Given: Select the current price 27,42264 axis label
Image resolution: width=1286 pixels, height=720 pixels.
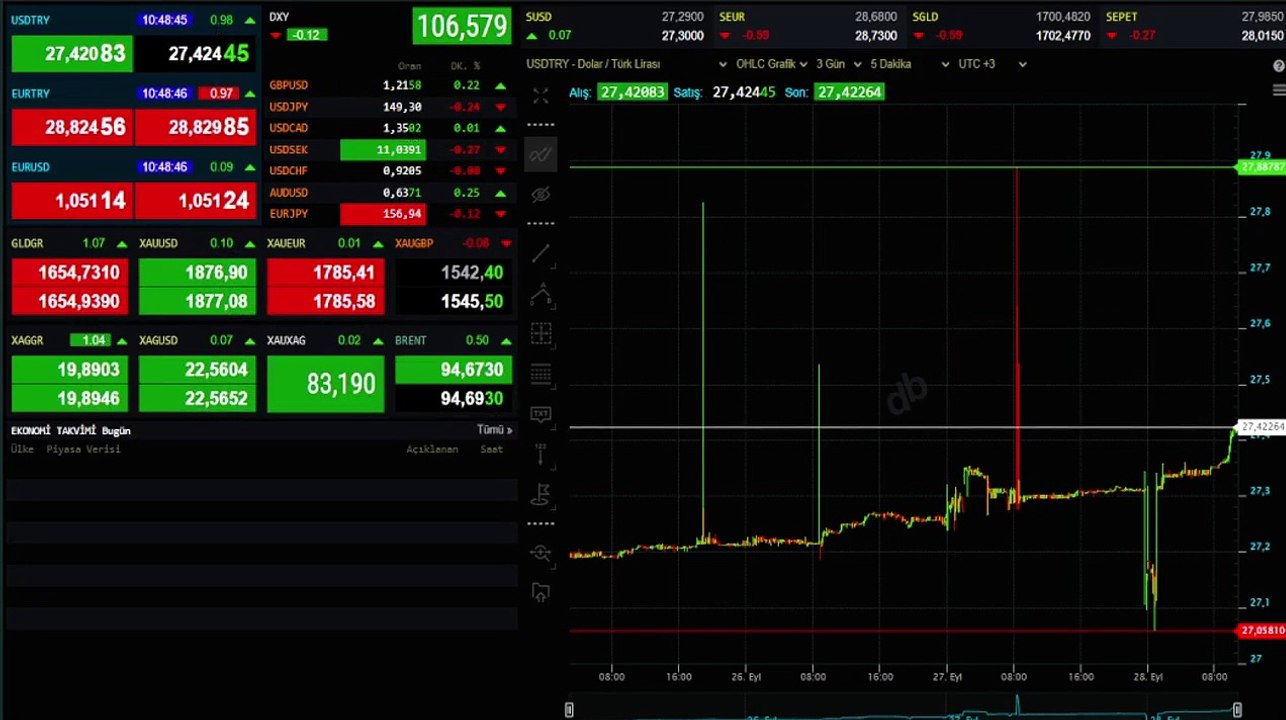Looking at the screenshot, I should pyautogui.click(x=1262, y=427).
